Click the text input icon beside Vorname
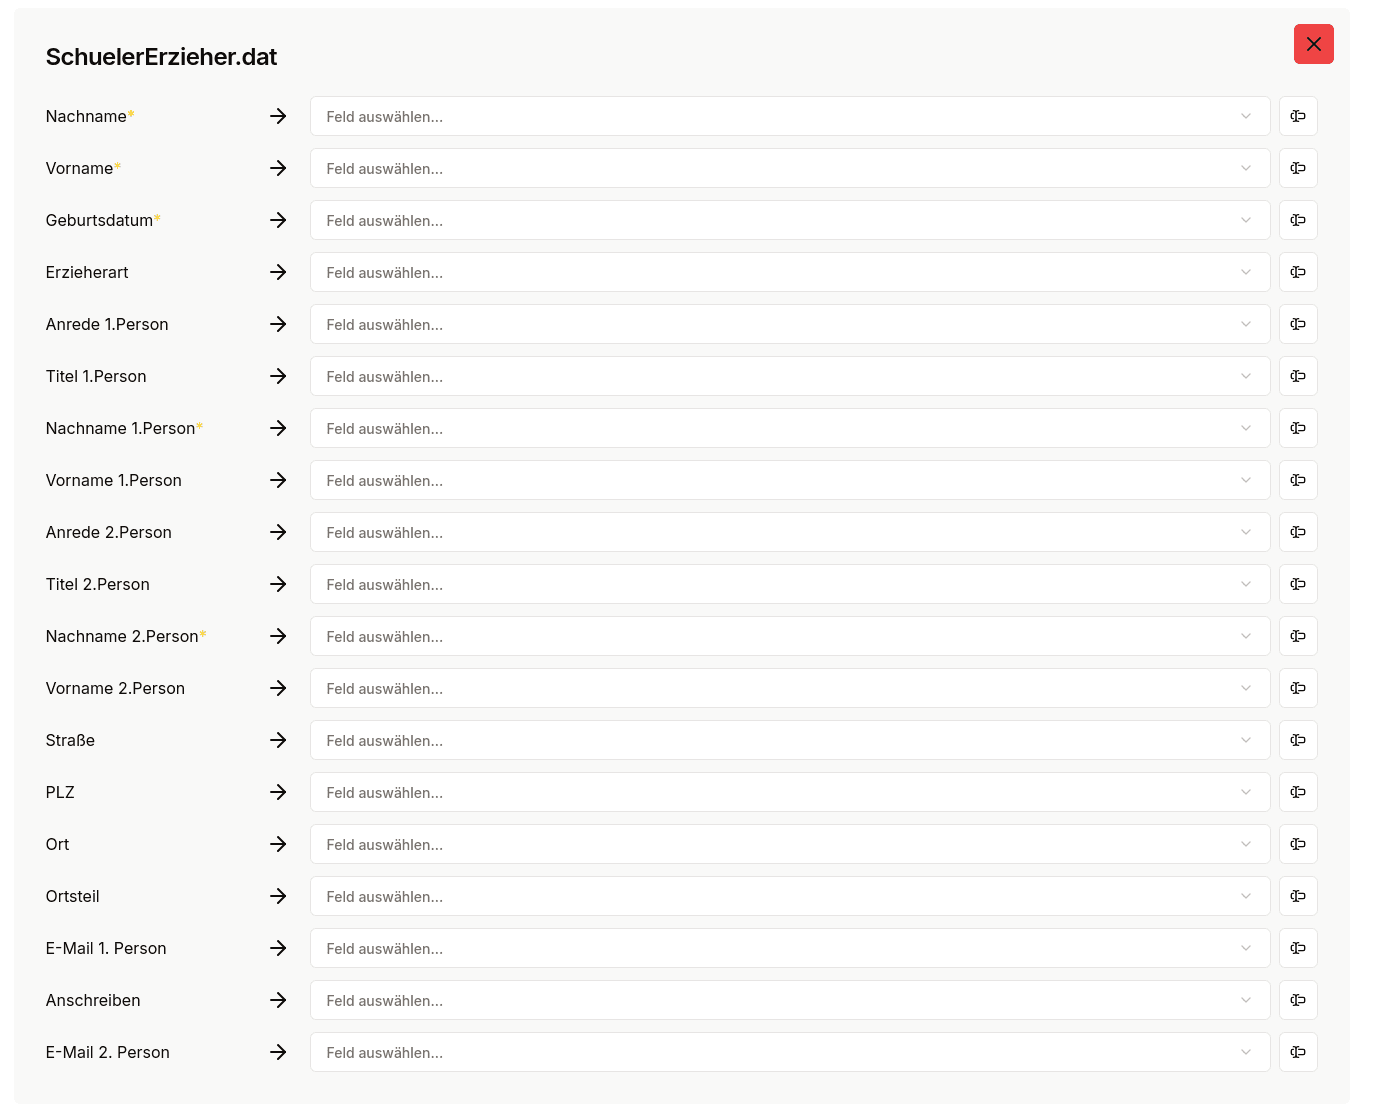 pyautogui.click(x=1298, y=168)
